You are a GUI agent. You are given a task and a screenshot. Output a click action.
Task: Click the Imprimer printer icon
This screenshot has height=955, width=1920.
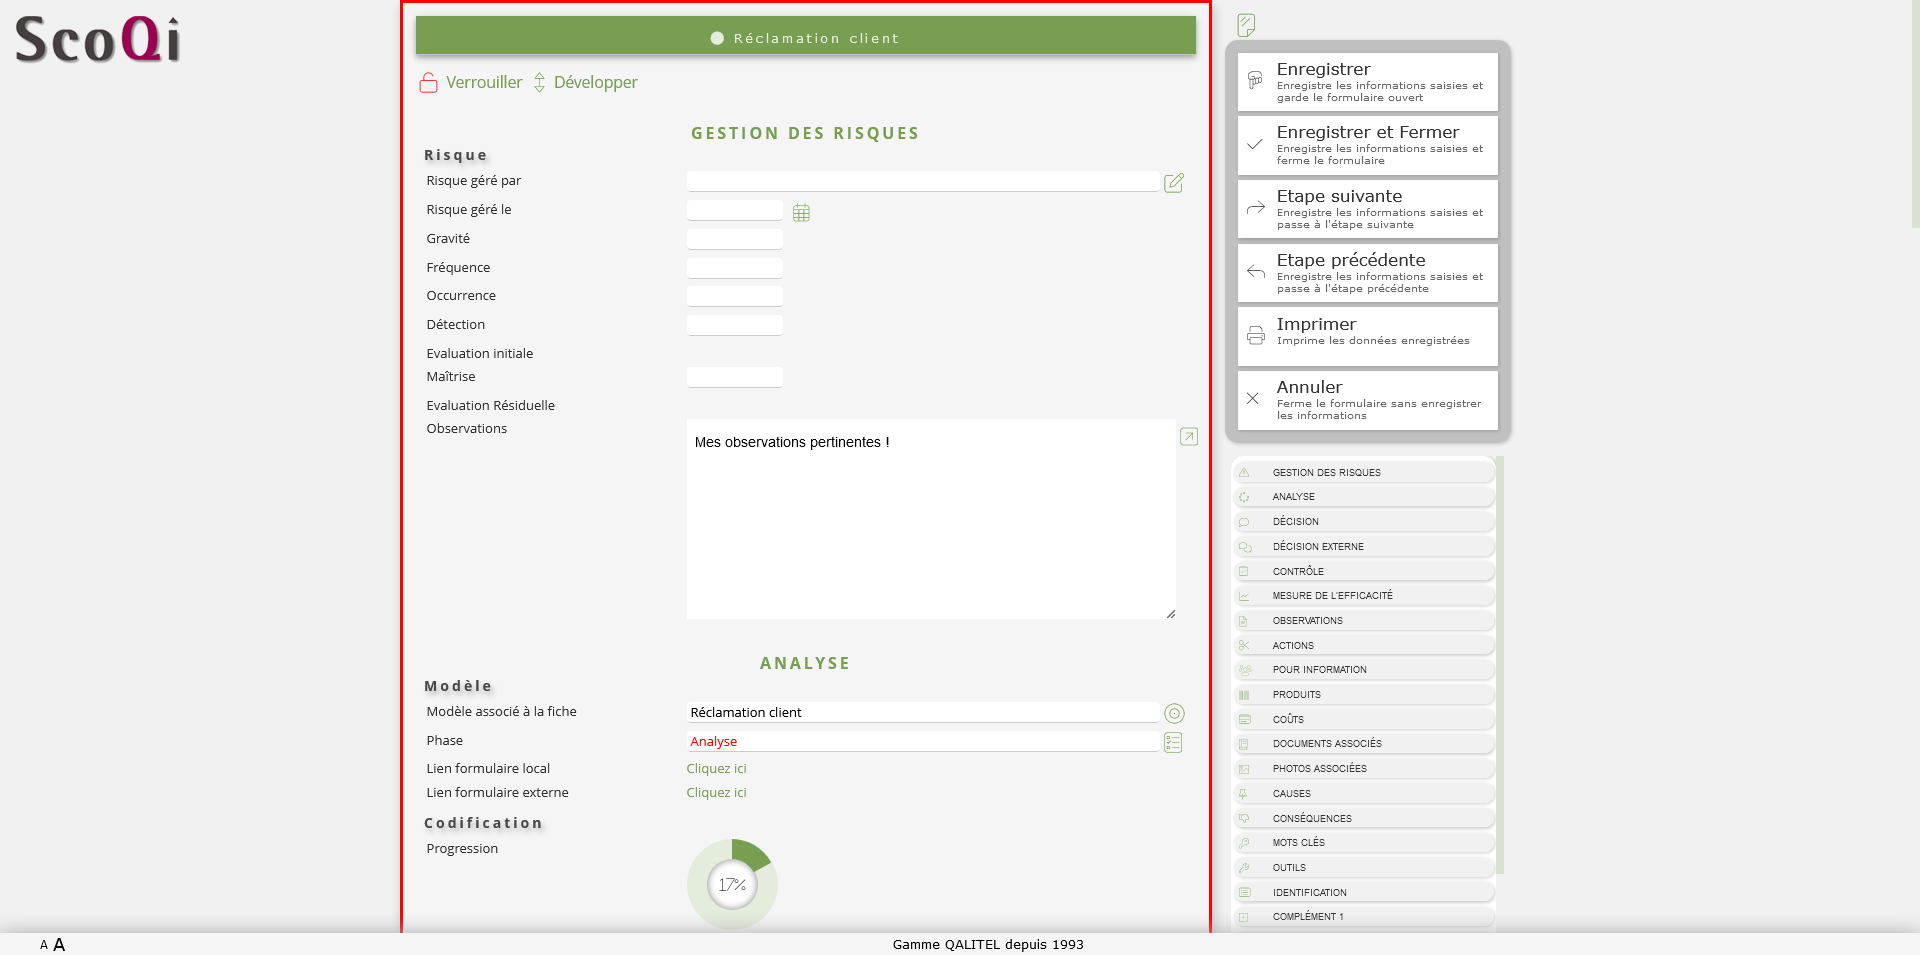coord(1256,336)
